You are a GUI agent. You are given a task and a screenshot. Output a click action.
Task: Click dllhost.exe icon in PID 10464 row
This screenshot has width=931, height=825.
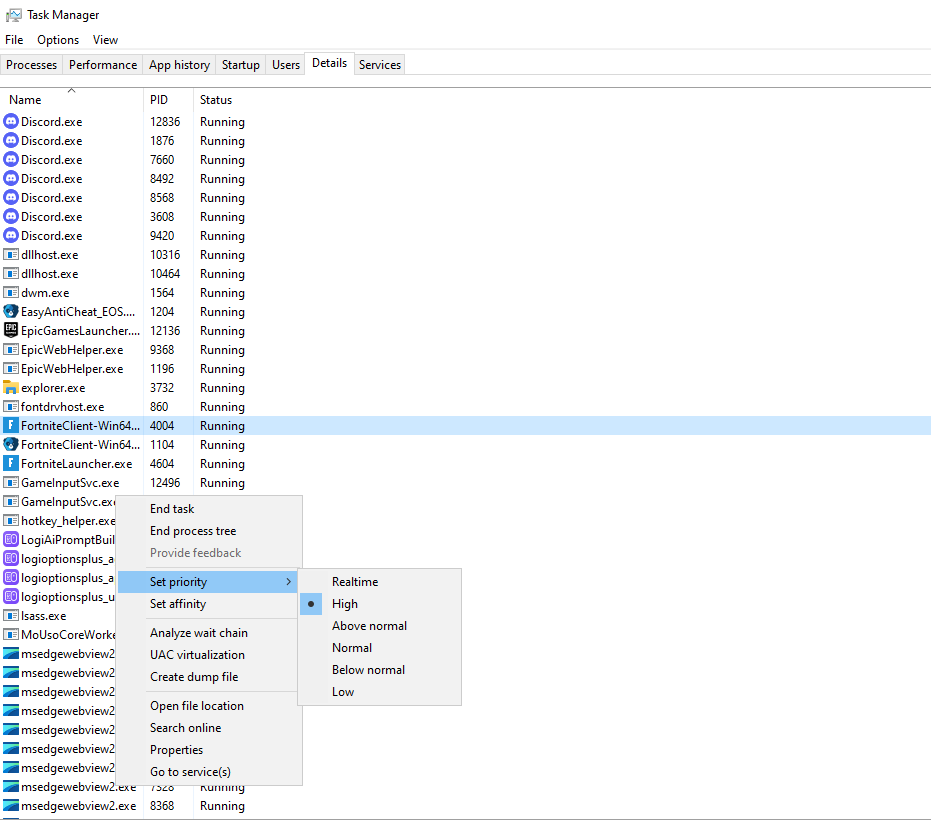tap(11, 274)
